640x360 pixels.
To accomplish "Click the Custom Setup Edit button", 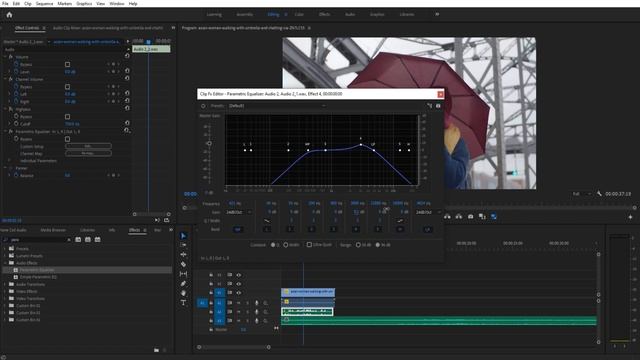I will (x=88, y=146).
